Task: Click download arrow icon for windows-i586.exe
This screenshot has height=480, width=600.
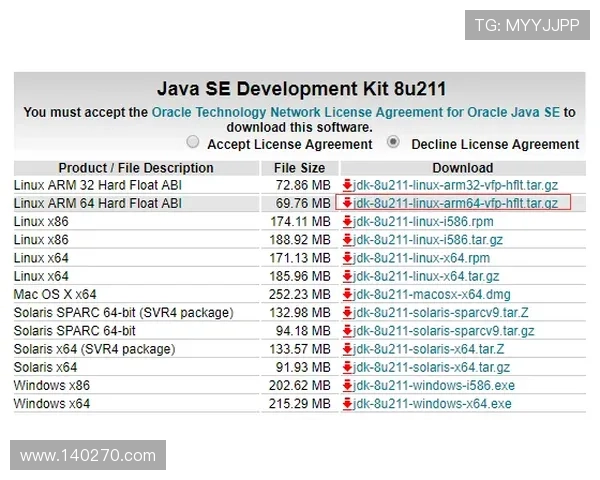Action: tap(347, 385)
